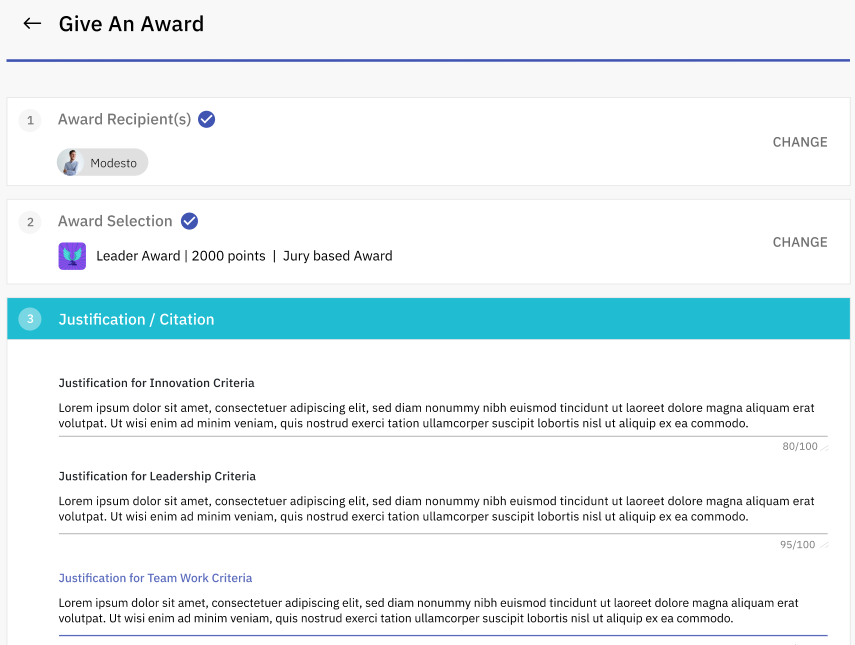The height and width of the screenshot is (645, 855).
Task: Change the selected award
Action: coord(800,242)
